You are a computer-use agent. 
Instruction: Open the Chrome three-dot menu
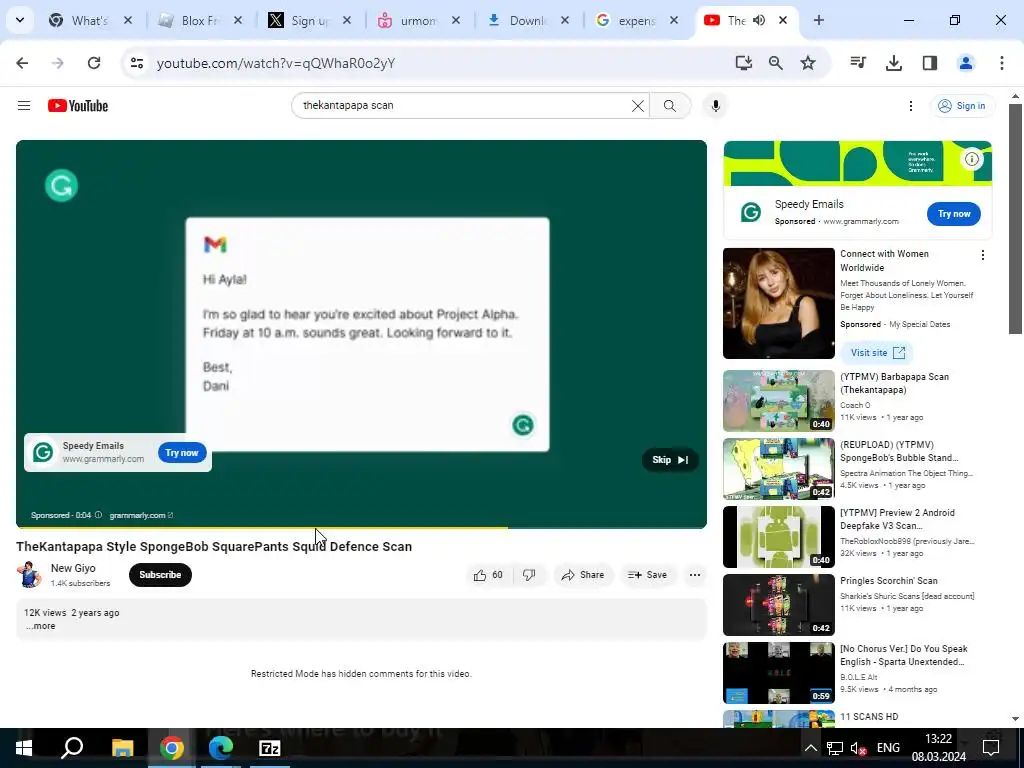(1002, 63)
